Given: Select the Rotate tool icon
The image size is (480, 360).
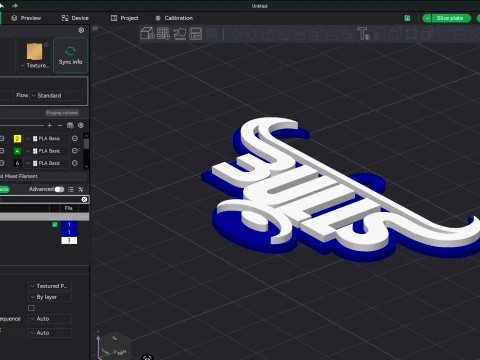Looking at the screenshot, I should coord(252,34).
